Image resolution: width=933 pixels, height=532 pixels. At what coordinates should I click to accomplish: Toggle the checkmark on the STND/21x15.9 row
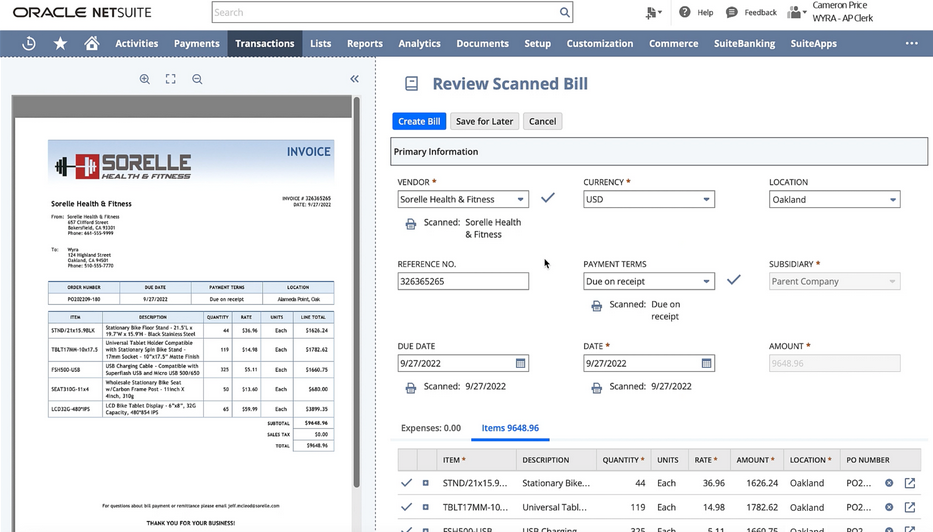coord(406,483)
